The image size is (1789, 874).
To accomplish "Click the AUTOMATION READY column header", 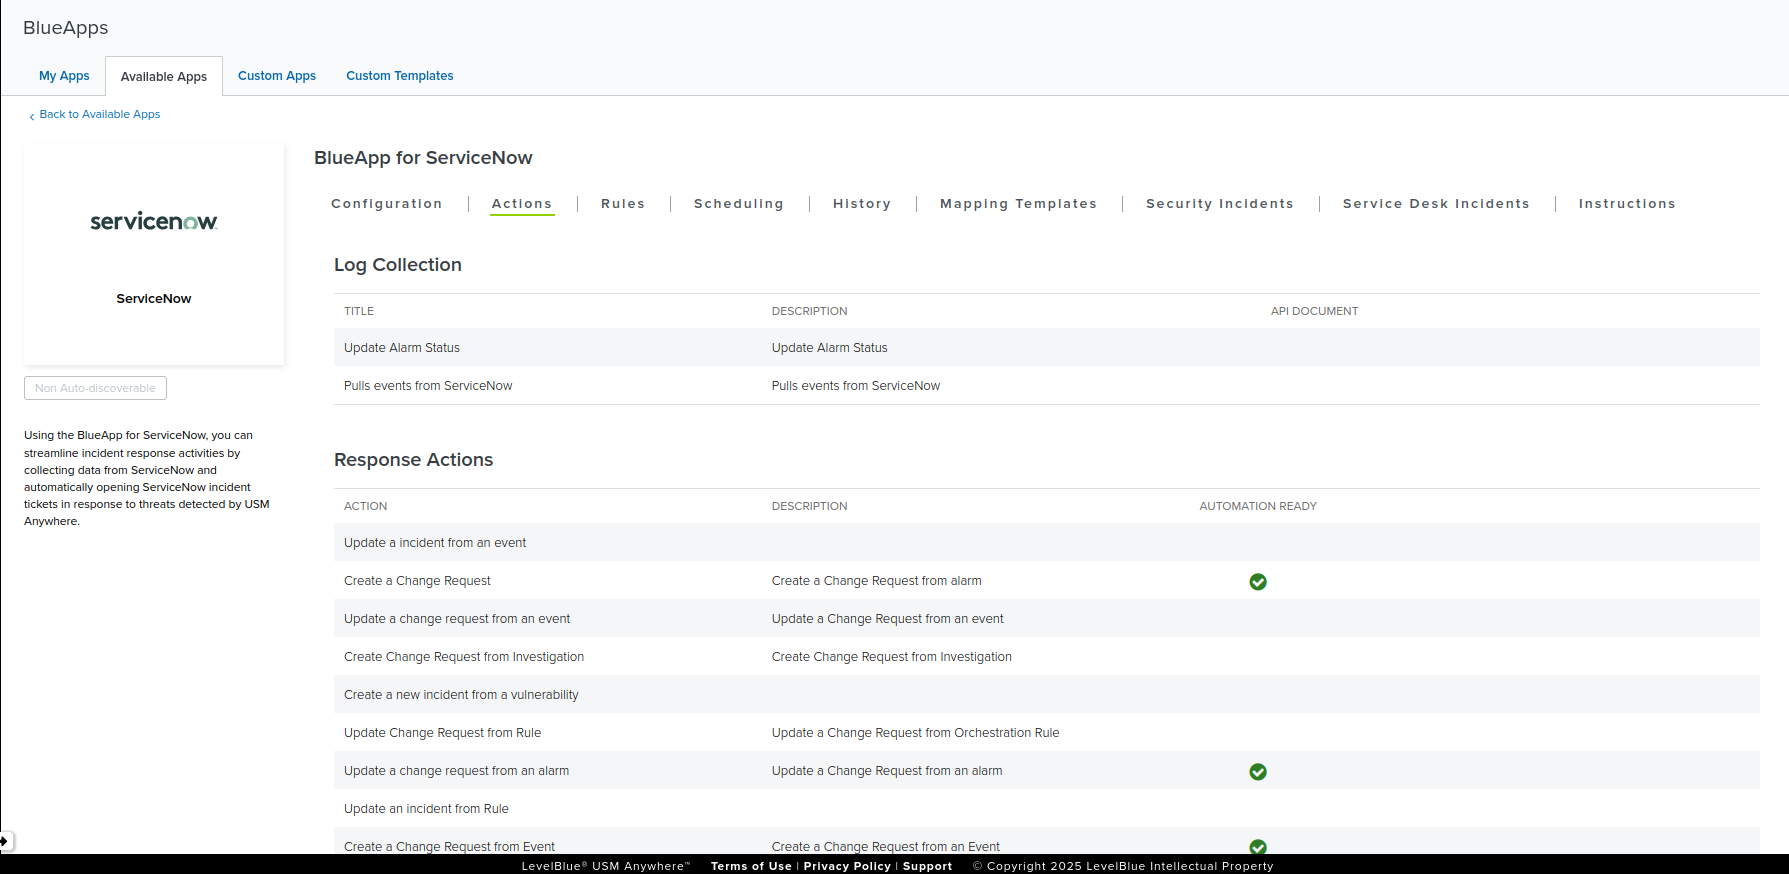I will (x=1258, y=506).
